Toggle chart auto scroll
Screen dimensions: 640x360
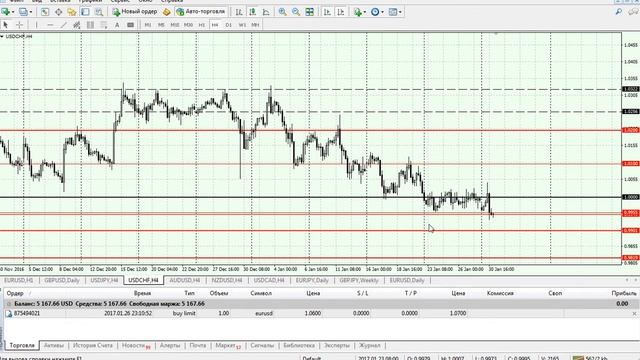pos(327,12)
